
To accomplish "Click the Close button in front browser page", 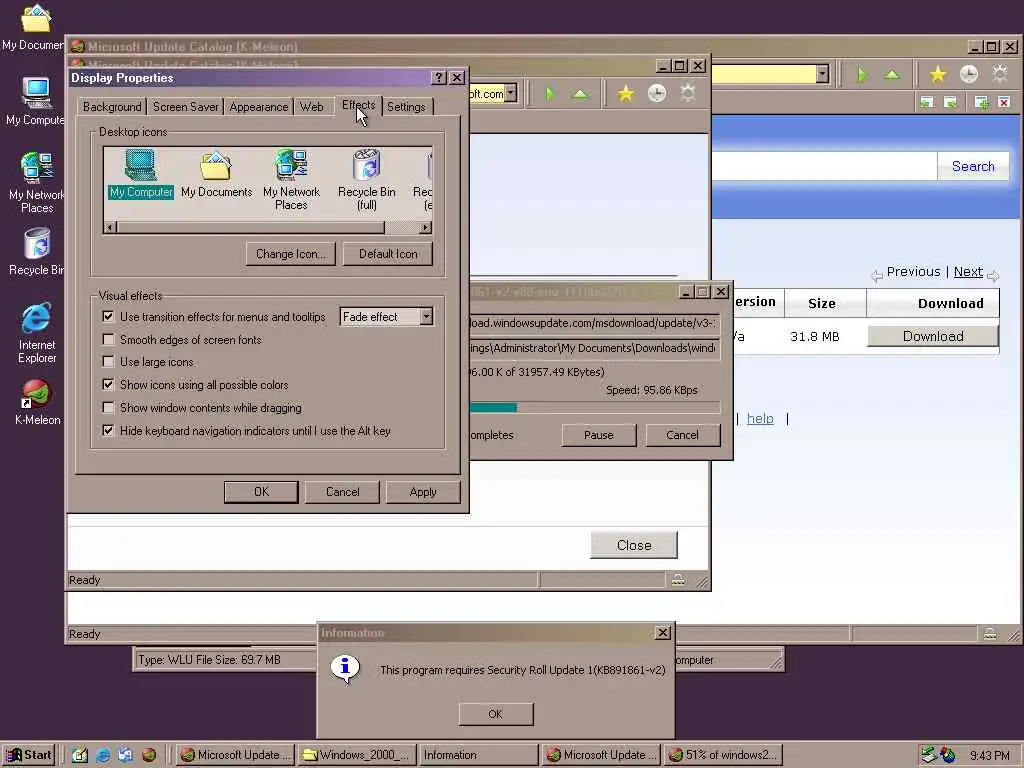I will click(x=634, y=545).
